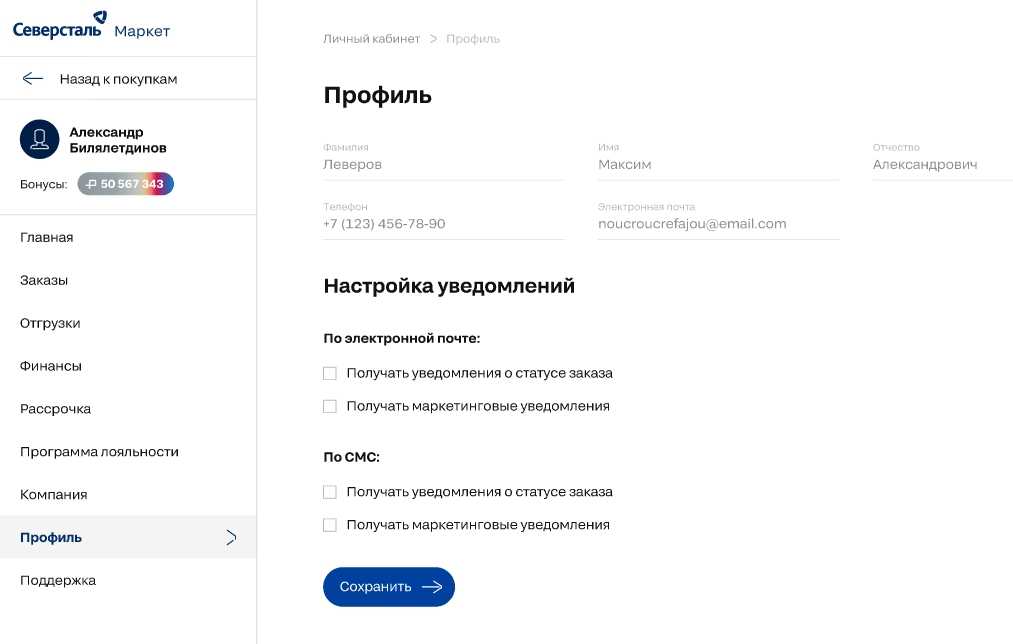Click Назад к покупкам link

click(x=118, y=78)
